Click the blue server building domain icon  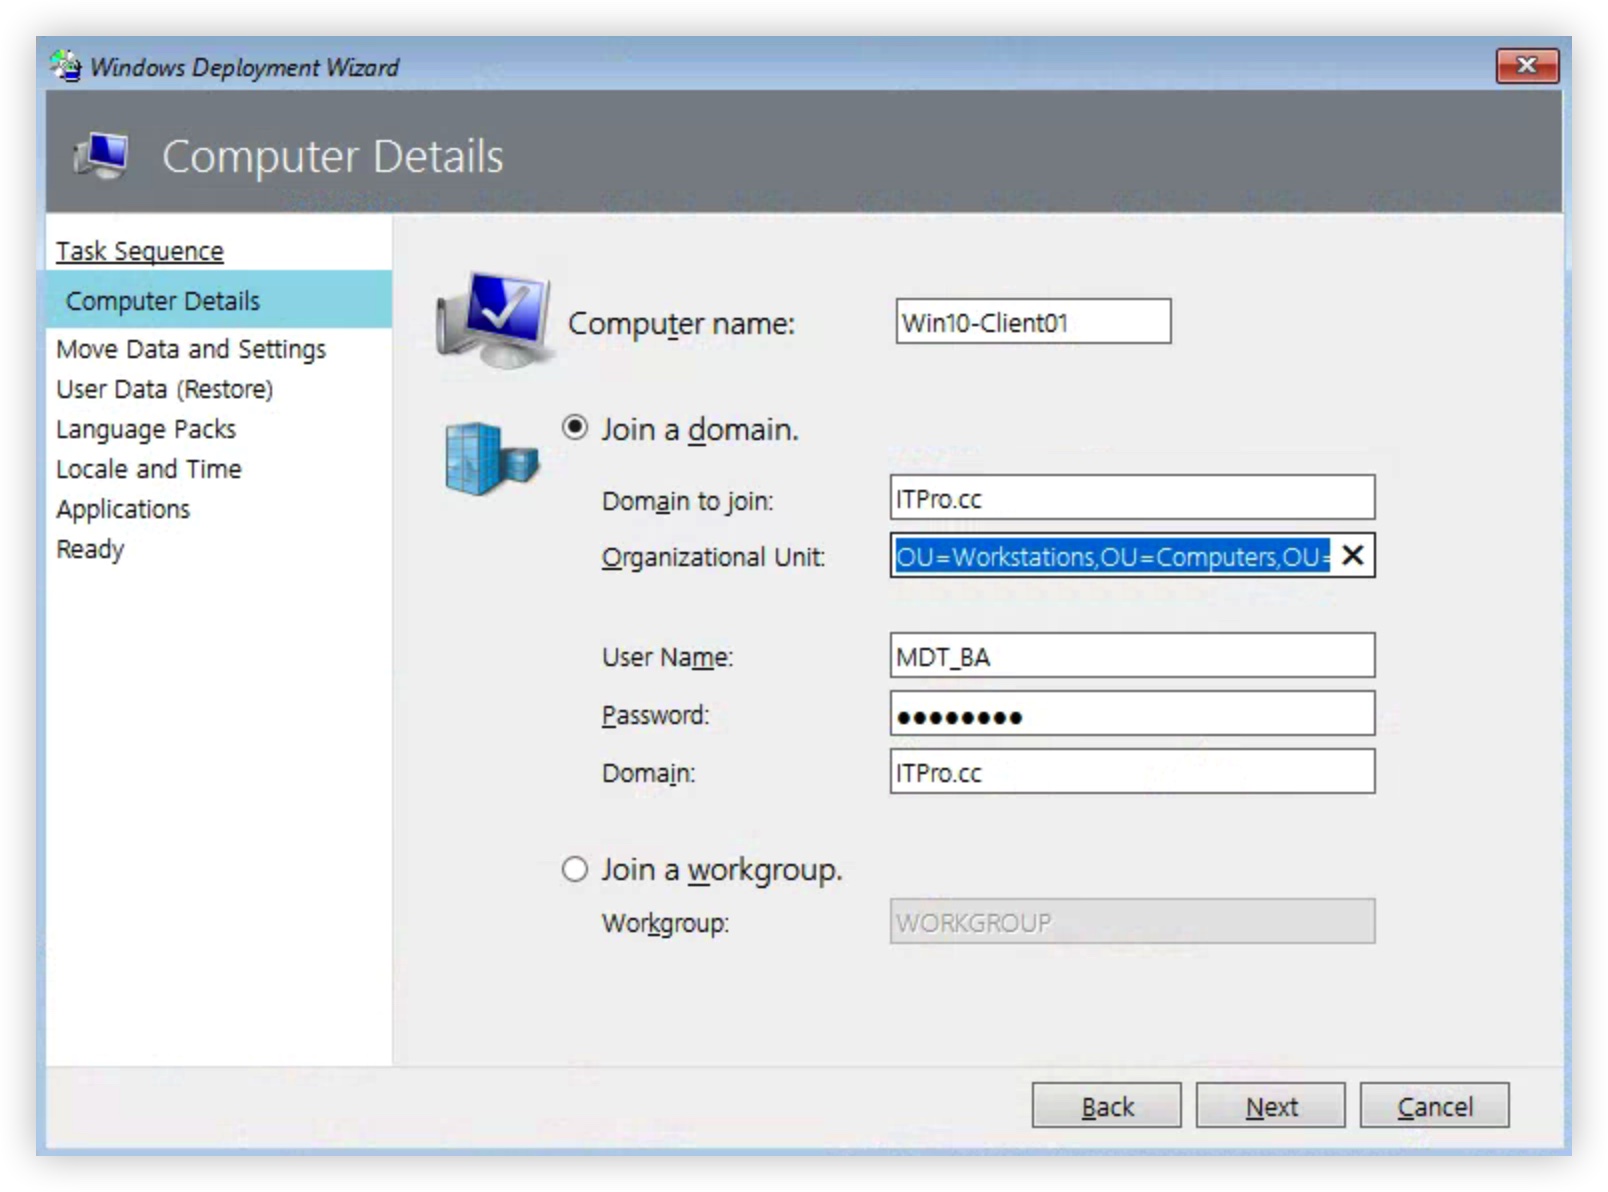[490, 458]
